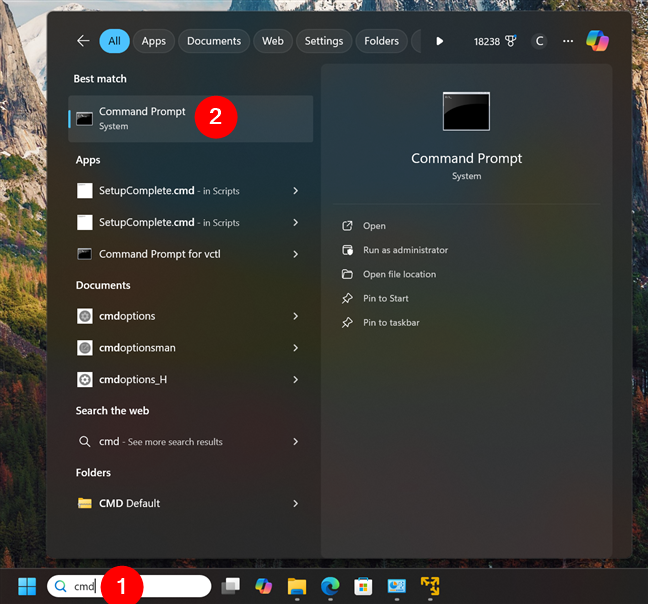Choose Open file location
The width and height of the screenshot is (648, 604).
point(399,274)
